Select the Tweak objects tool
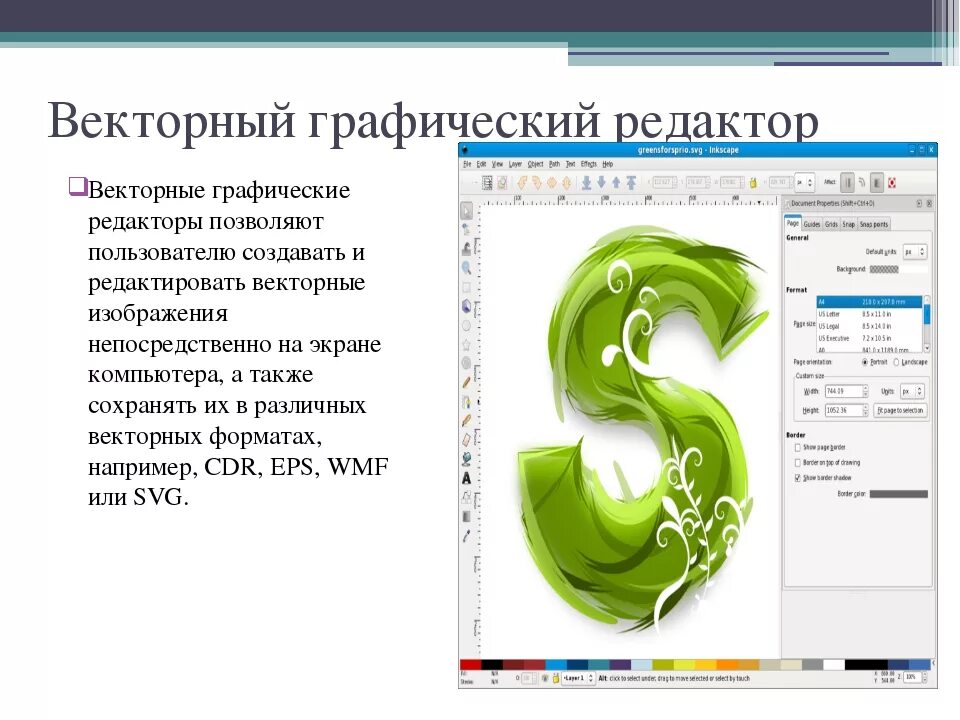 467,249
